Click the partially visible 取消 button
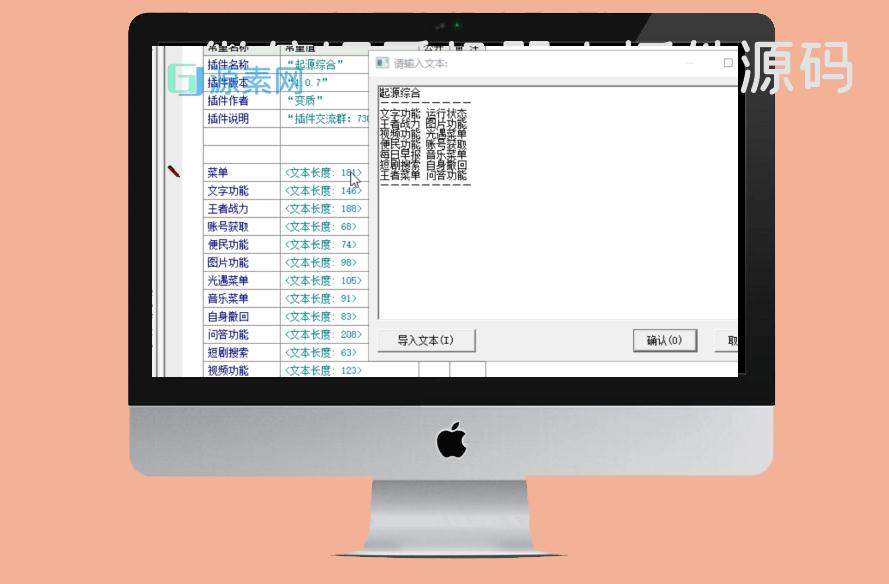The width and height of the screenshot is (889, 584). coord(729,340)
